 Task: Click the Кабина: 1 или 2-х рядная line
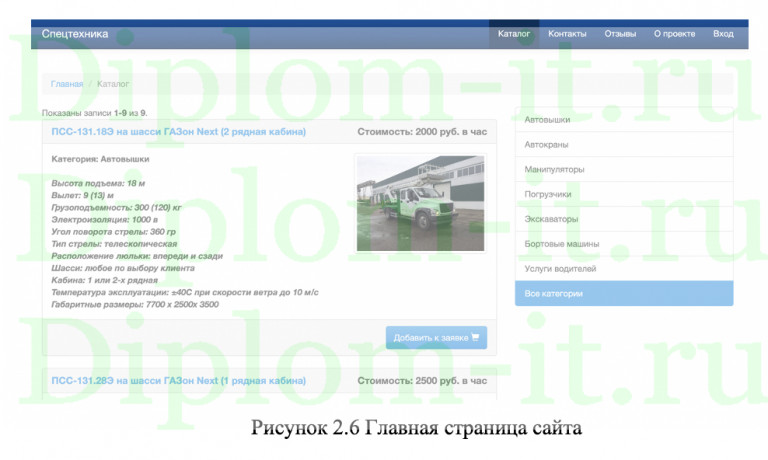pos(104,280)
